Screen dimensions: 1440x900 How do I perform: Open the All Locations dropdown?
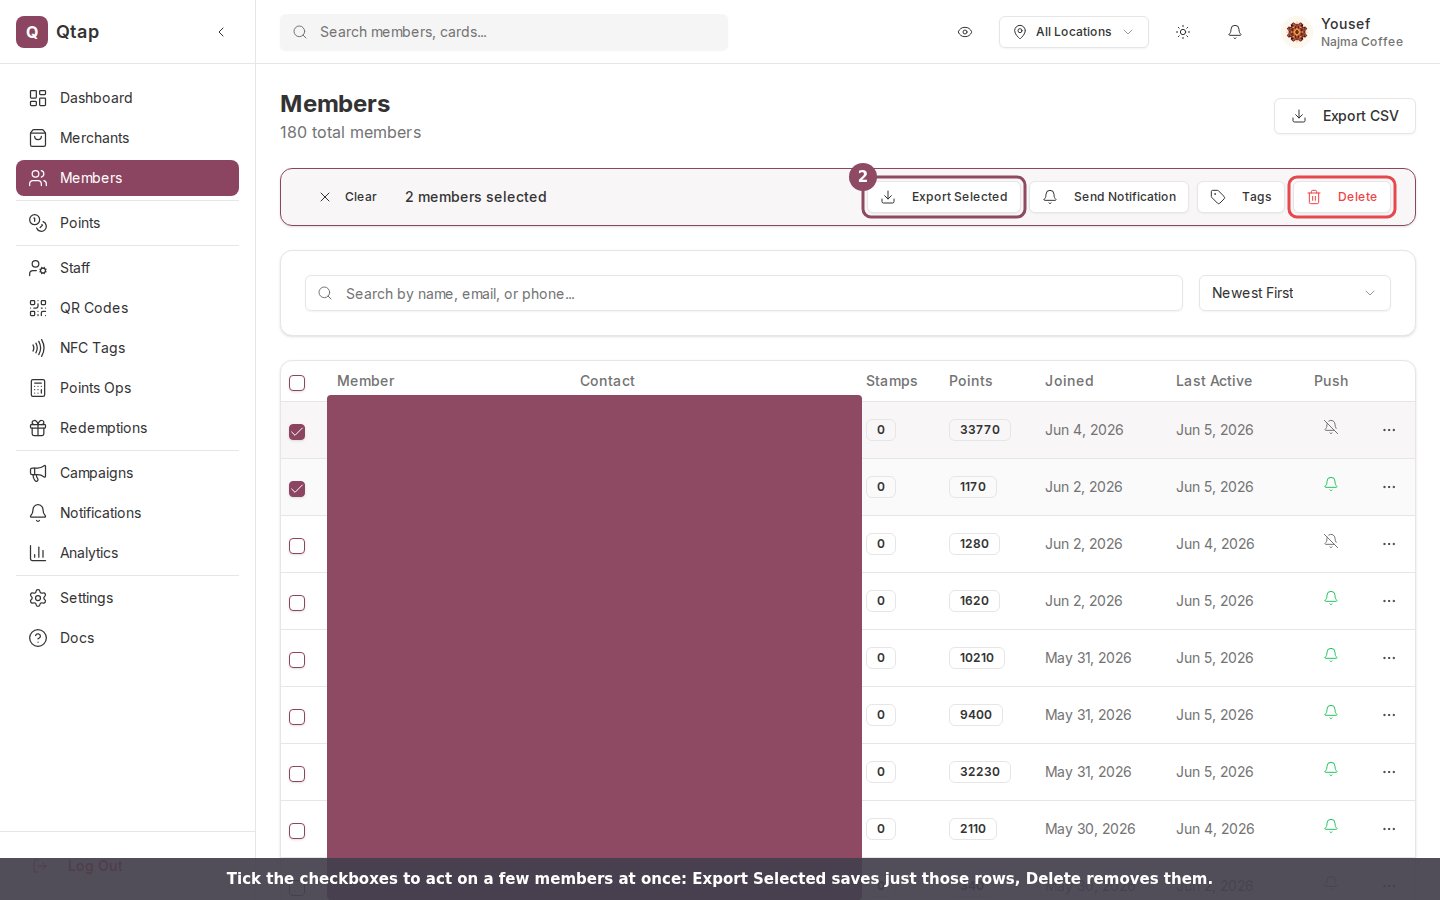[x=1073, y=32]
